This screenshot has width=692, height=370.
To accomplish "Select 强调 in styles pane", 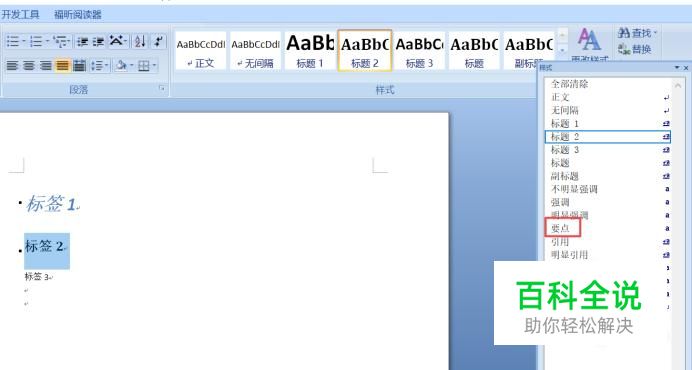I will (608, 203).
